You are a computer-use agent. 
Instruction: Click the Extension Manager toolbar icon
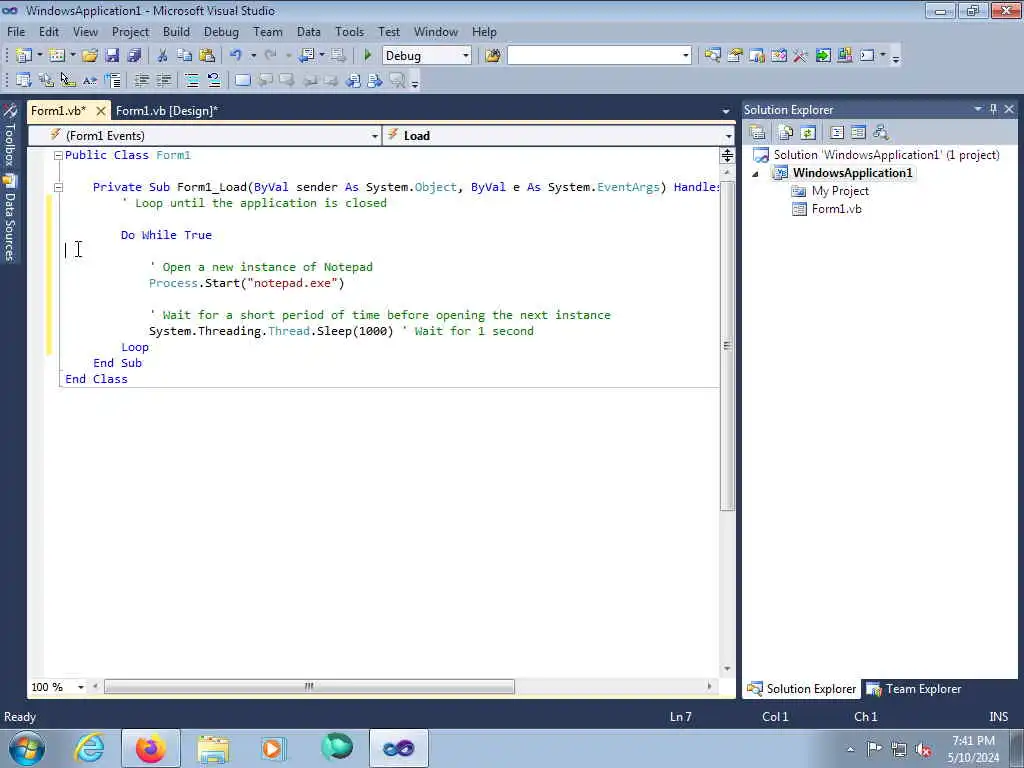[844, 56]
